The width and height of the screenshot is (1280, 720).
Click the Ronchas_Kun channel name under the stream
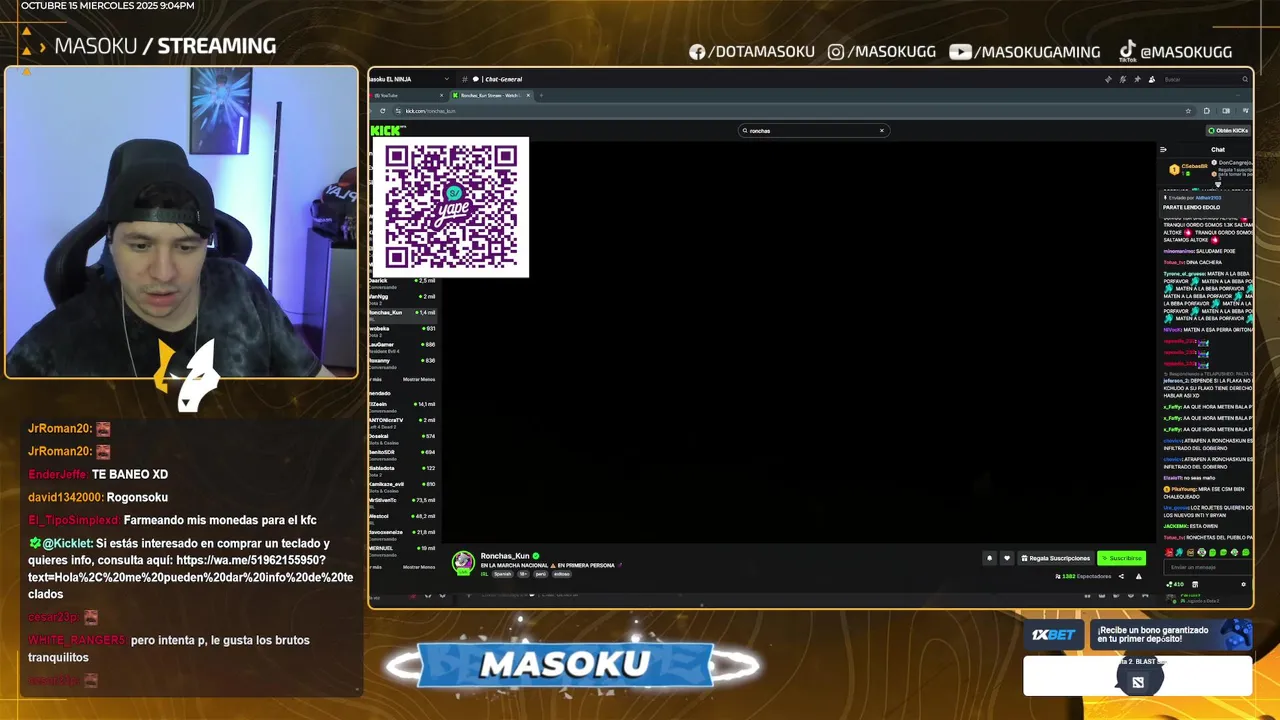click(505, 556)
